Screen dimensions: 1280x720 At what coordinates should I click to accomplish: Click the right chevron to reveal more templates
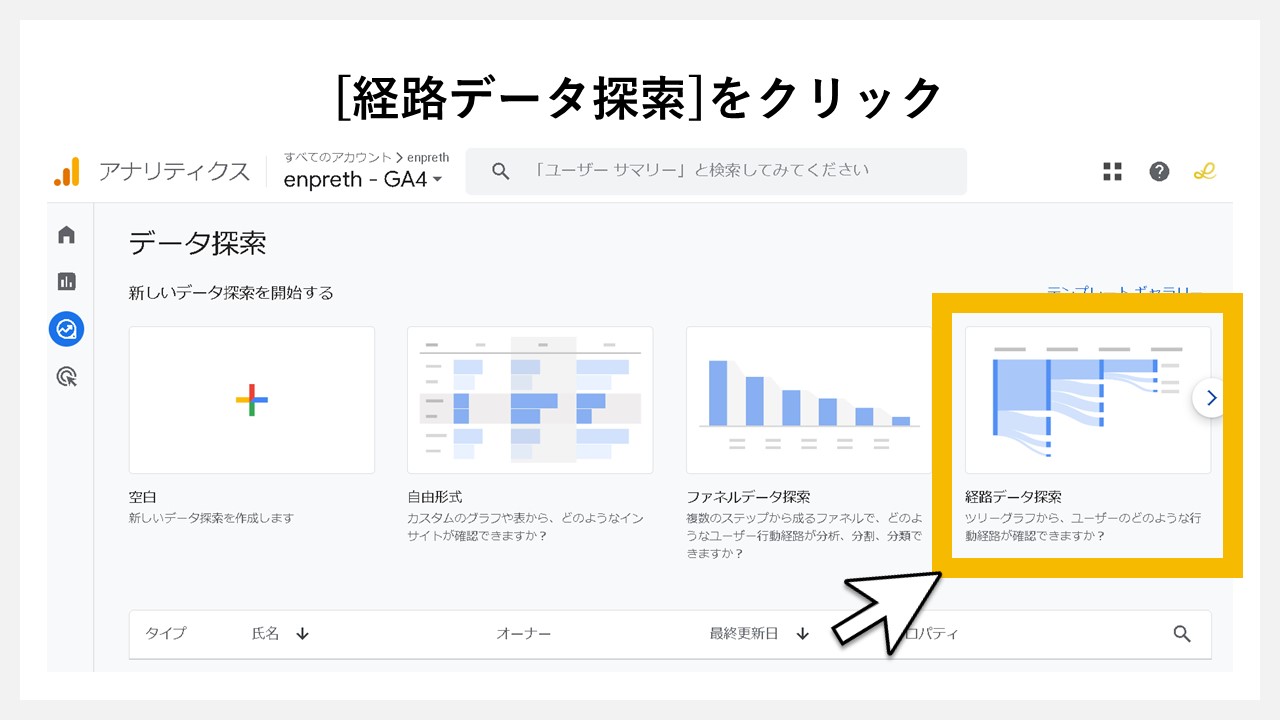[x=1210, y=397]
